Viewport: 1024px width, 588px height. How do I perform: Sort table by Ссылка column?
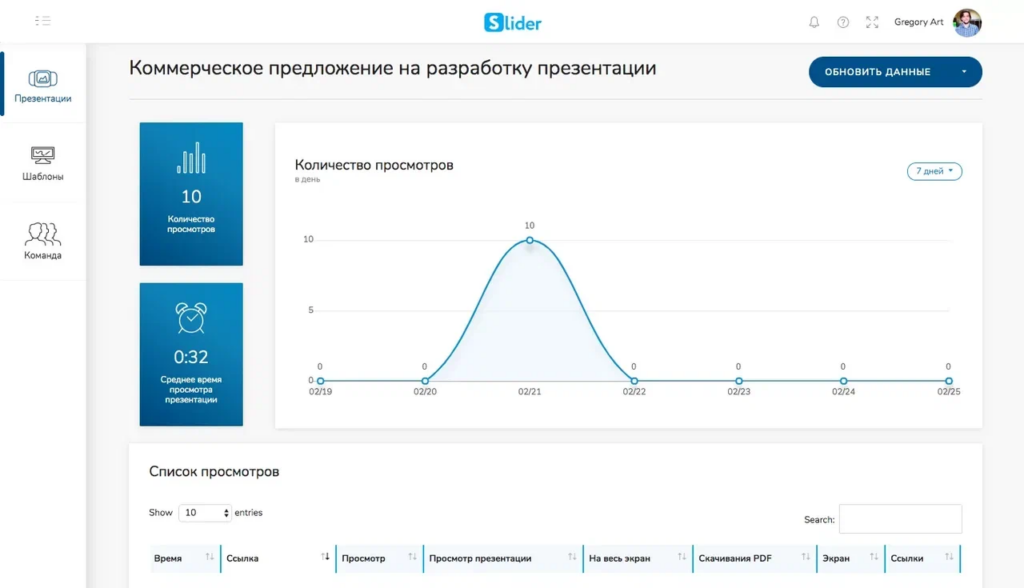pyautogui.click(x=278, y=559)
